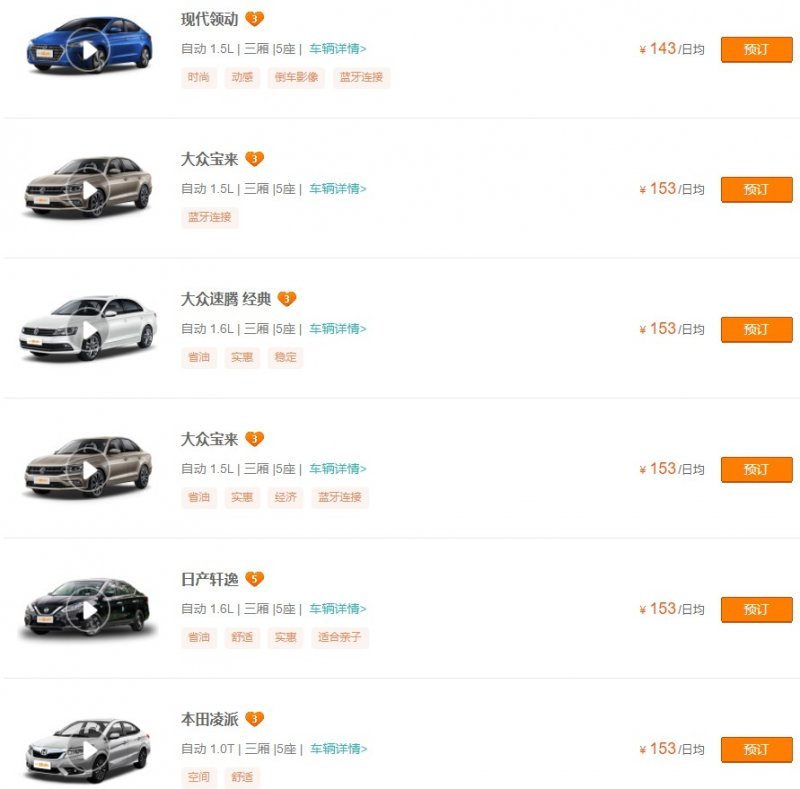This screenshot has width=800, height=789.
Task: Play the 本田凌派 car video
Action: pyautogui.click(x=89, y=750)
